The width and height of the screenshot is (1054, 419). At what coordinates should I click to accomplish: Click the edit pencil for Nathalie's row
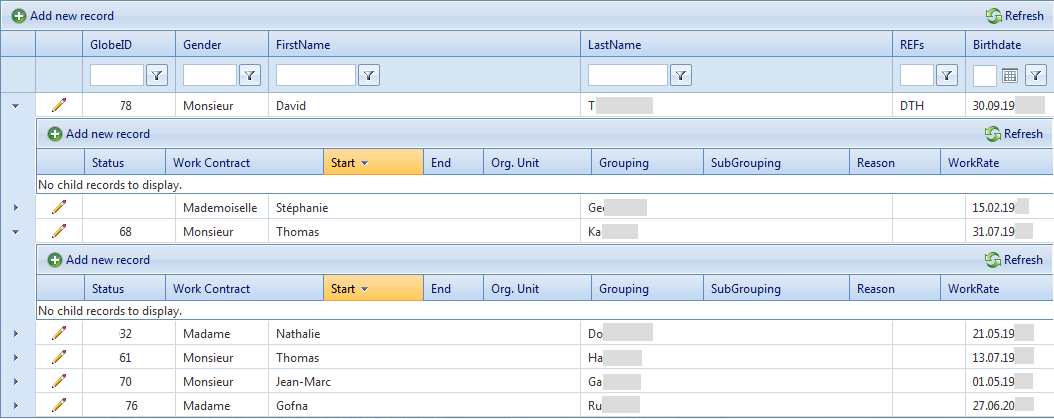(x=59, y=333)
